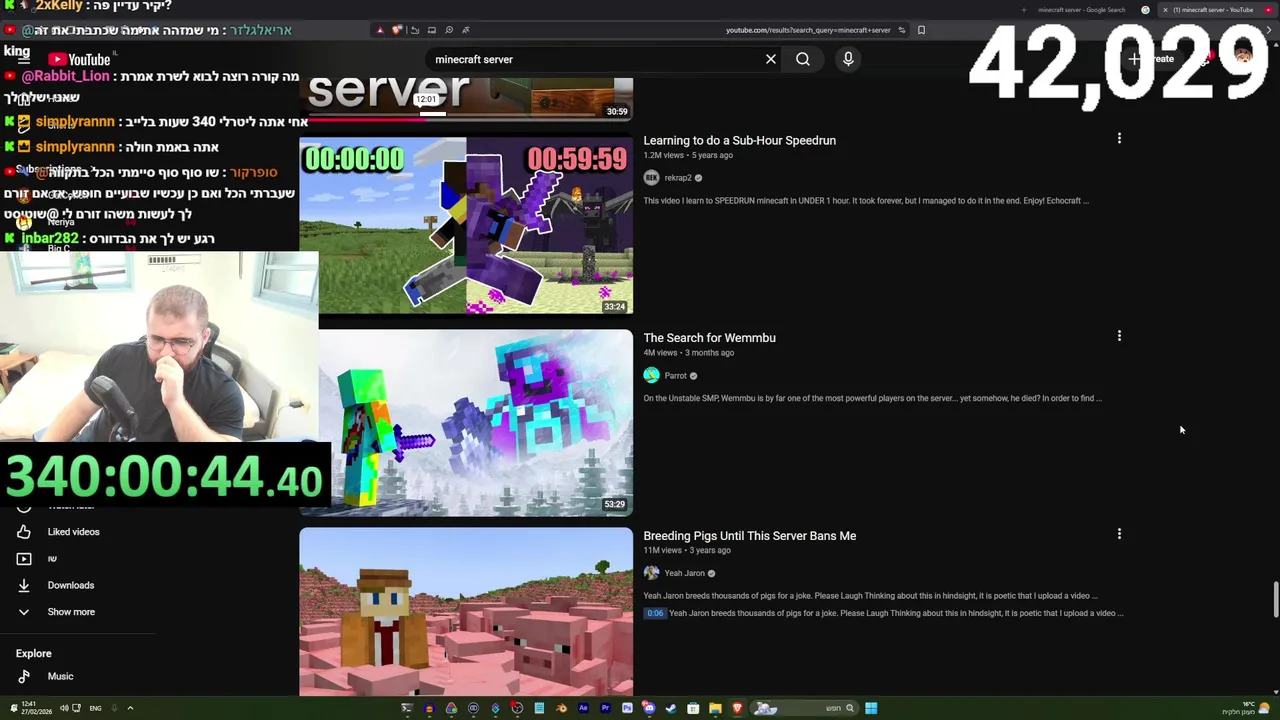Viewport: 1280px width, 720px height.
Task: Expand sidebar with Show more
Action: pos(71,612)
